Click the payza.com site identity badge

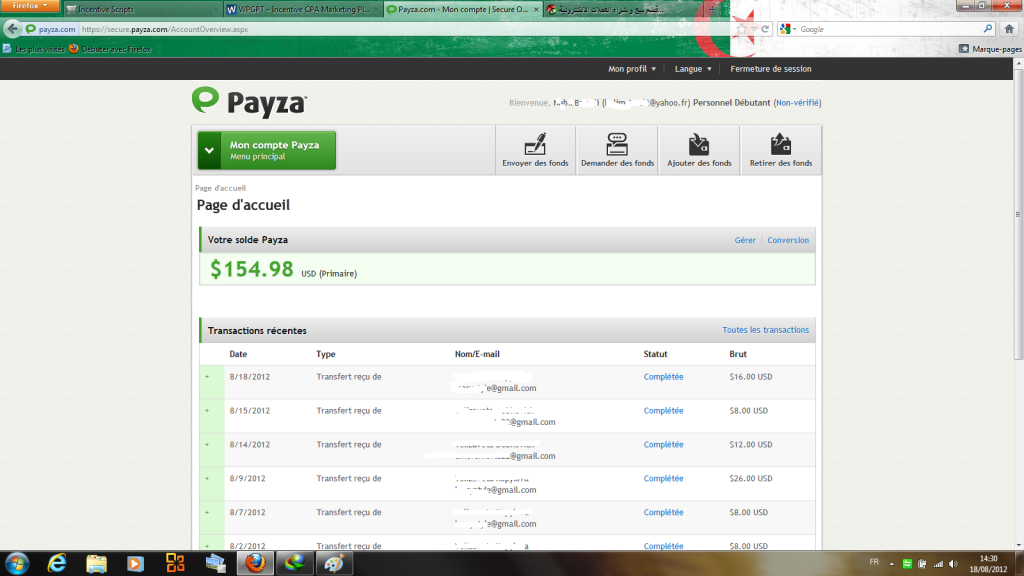(x=51, y=29)
